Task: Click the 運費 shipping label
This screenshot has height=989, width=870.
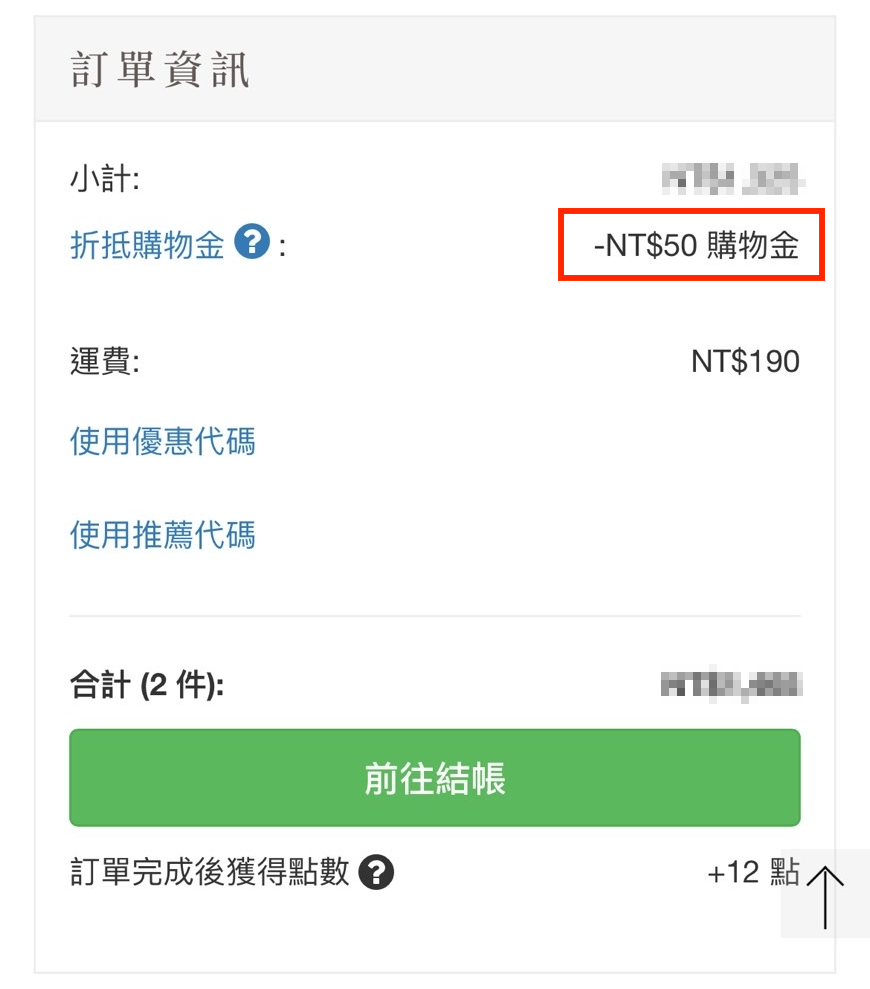Action: click(104, 361)
